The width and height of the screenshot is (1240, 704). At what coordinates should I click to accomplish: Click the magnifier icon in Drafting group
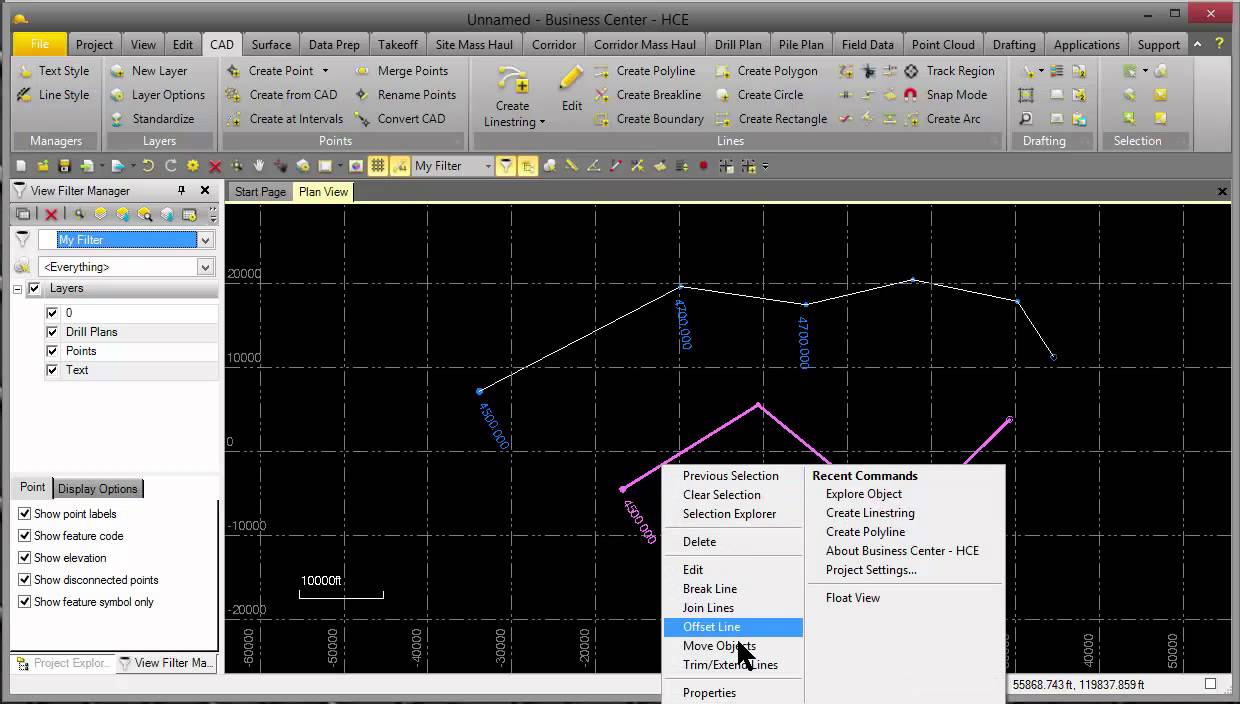pyautogui.click(x=1026, y=118)
